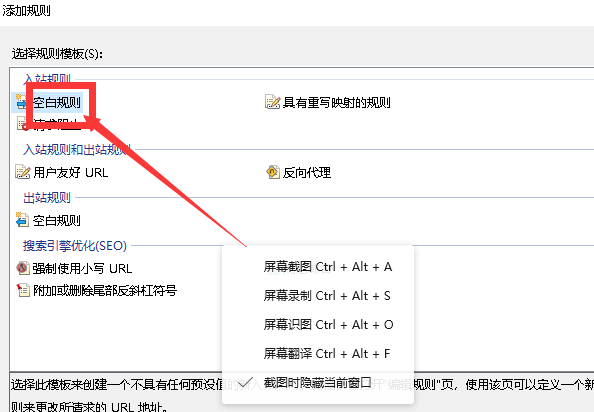Click the 入站规则和出站规则 group header
This screenshot has height=412, width=594.
click(77, 150)
